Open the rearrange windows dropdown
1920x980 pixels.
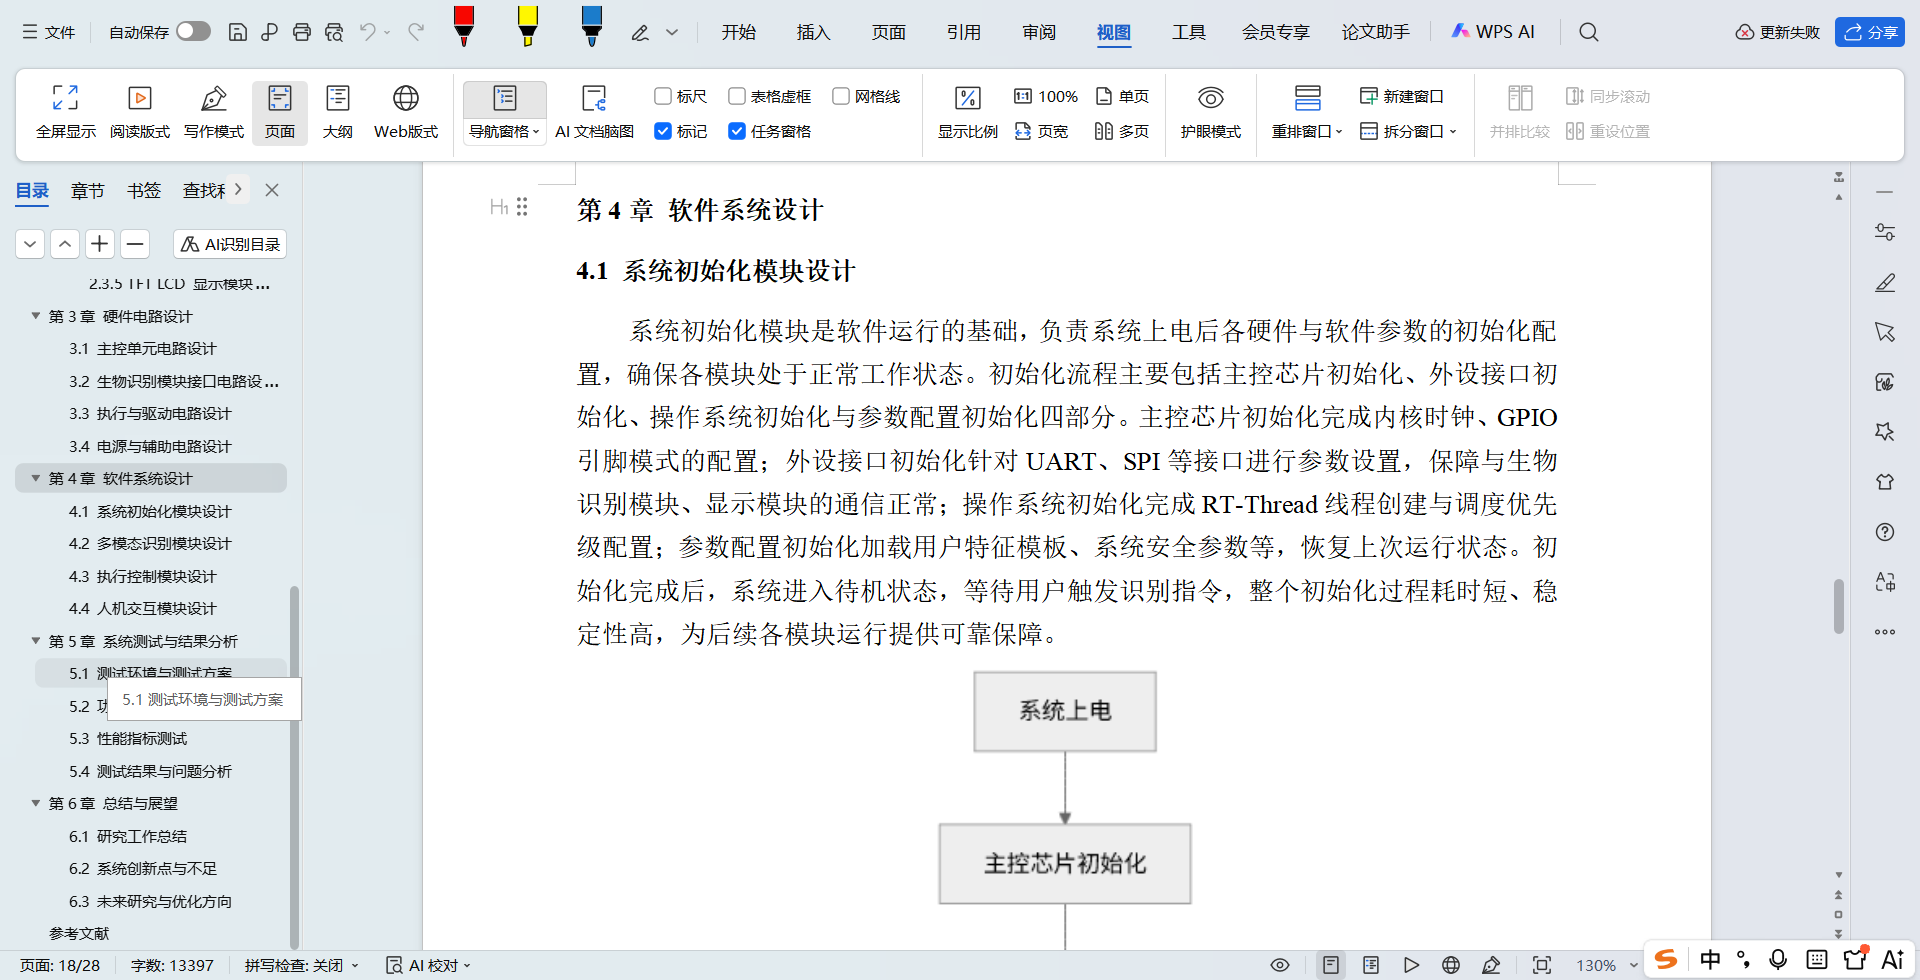tap(1307, 131)
